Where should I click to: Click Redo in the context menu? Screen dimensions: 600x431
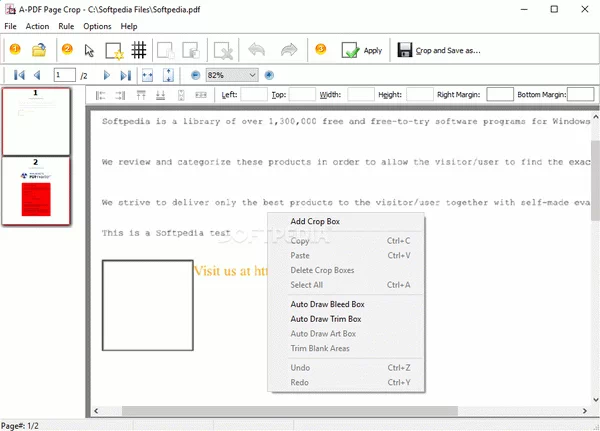tap(346, 382)
